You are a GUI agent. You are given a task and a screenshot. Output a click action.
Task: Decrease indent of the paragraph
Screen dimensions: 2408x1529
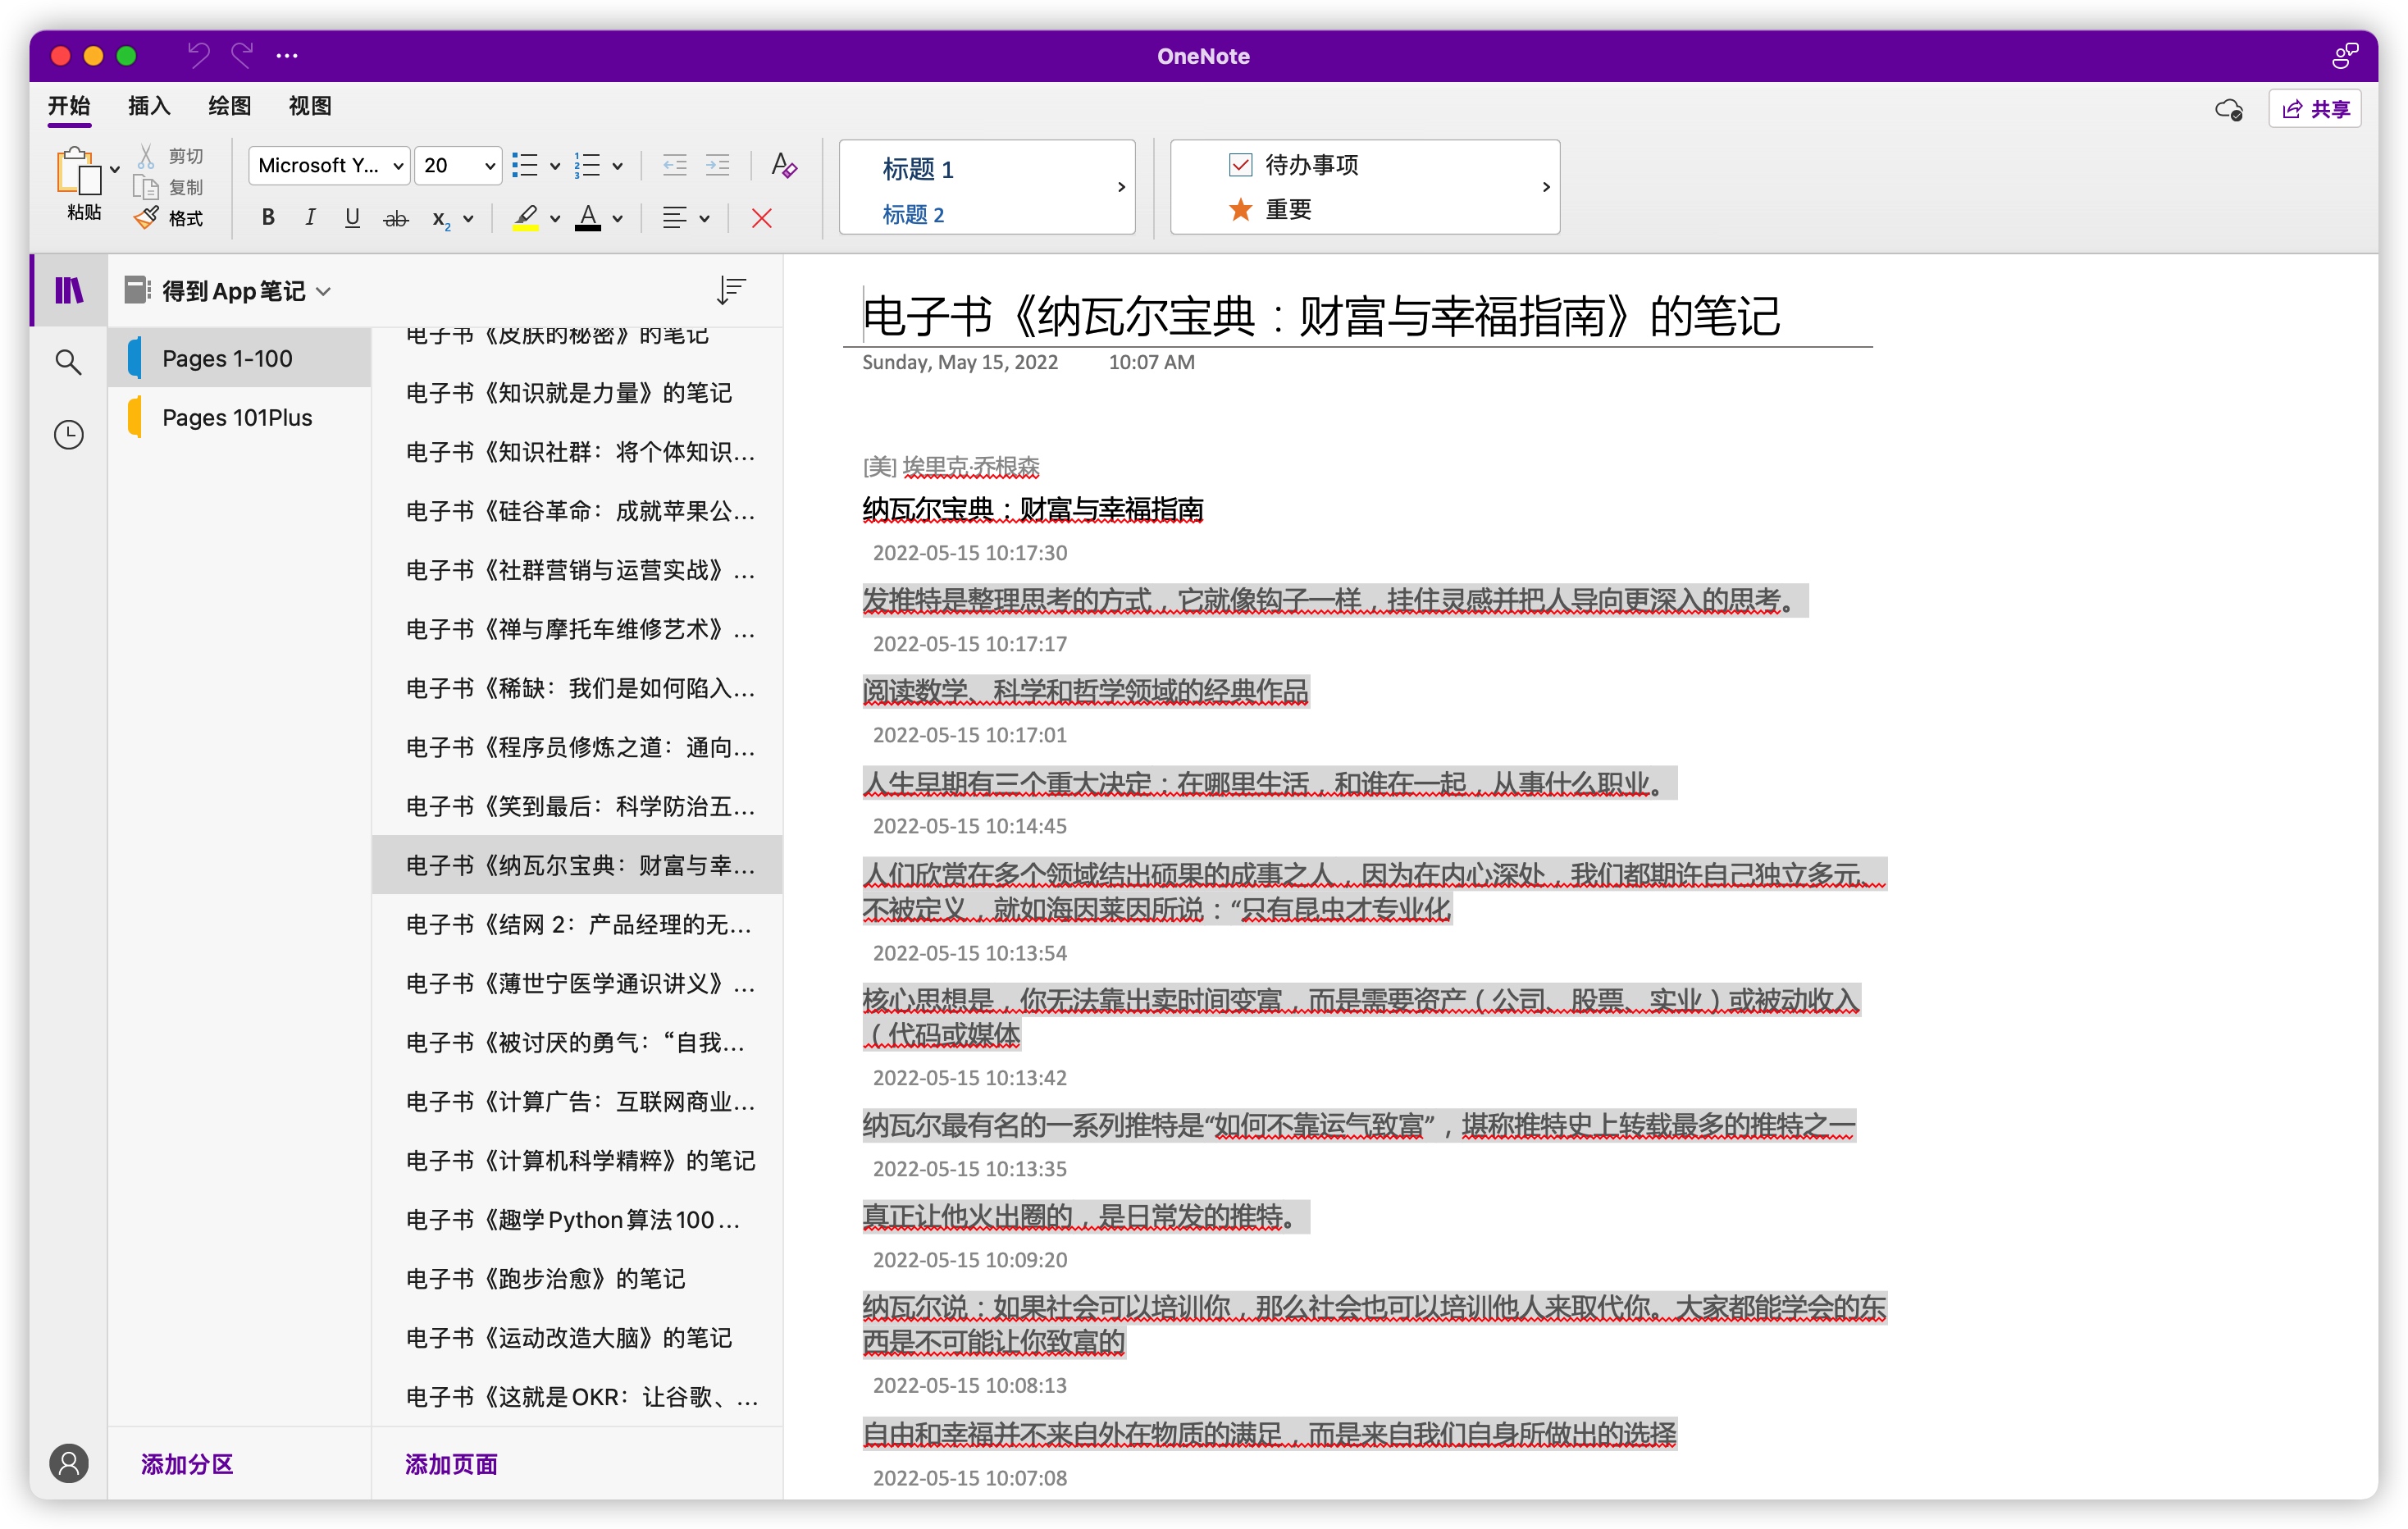point(675,165)
